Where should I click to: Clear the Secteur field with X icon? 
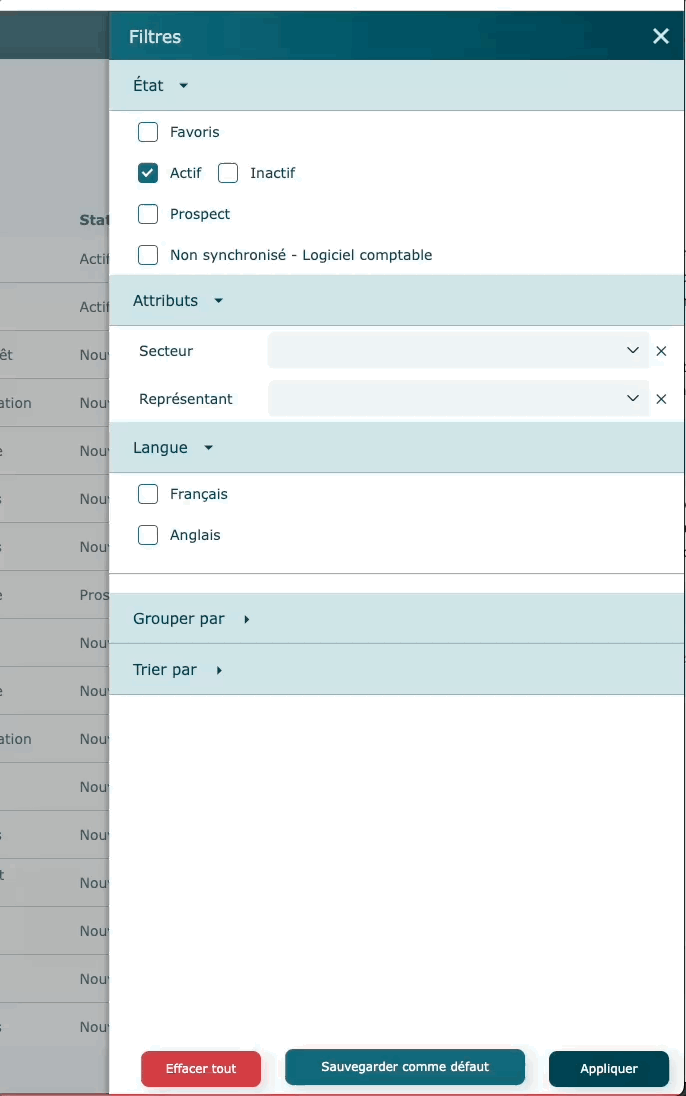(x=661, y=351)
